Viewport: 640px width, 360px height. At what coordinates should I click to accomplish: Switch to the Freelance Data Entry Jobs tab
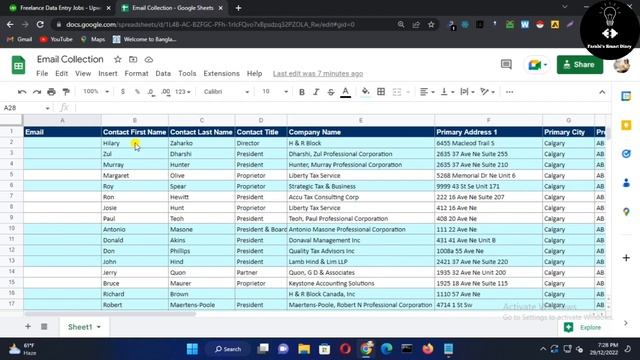coord(60,8)
